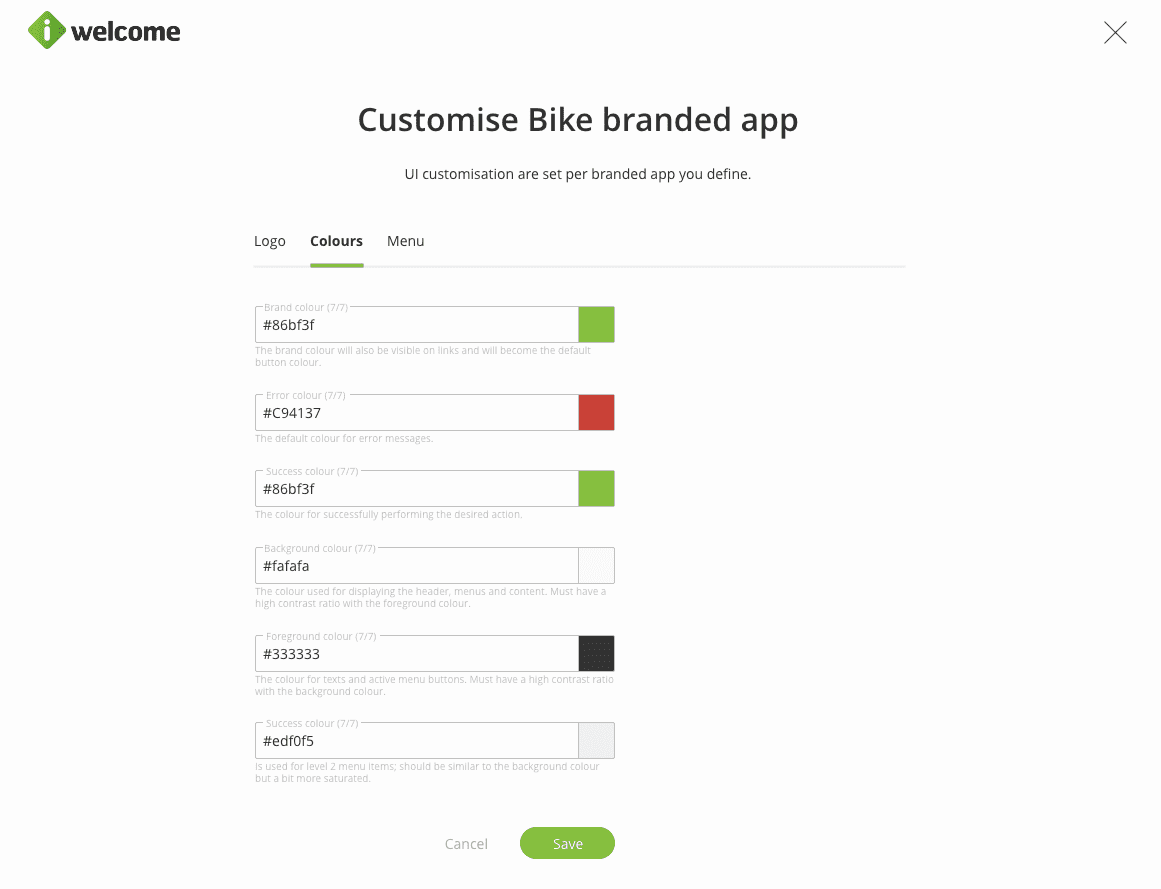Viewport: 1161px width, 889px height.
Task: Focus the Error colour input with #C94137
Action: pos(417,413)
